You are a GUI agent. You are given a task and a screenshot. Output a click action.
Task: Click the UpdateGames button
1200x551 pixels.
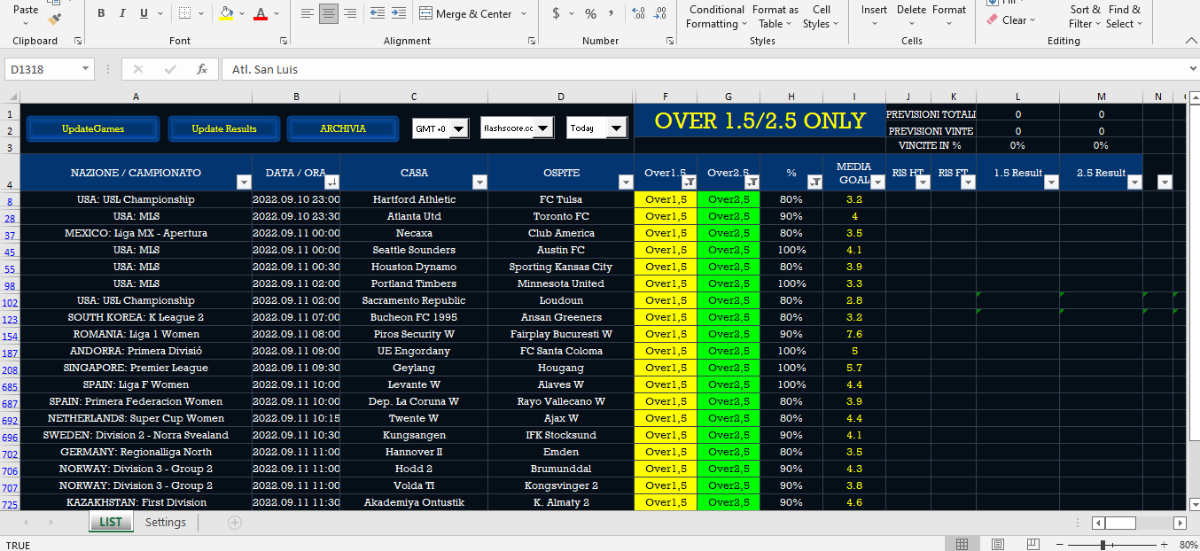coord(93,129)
